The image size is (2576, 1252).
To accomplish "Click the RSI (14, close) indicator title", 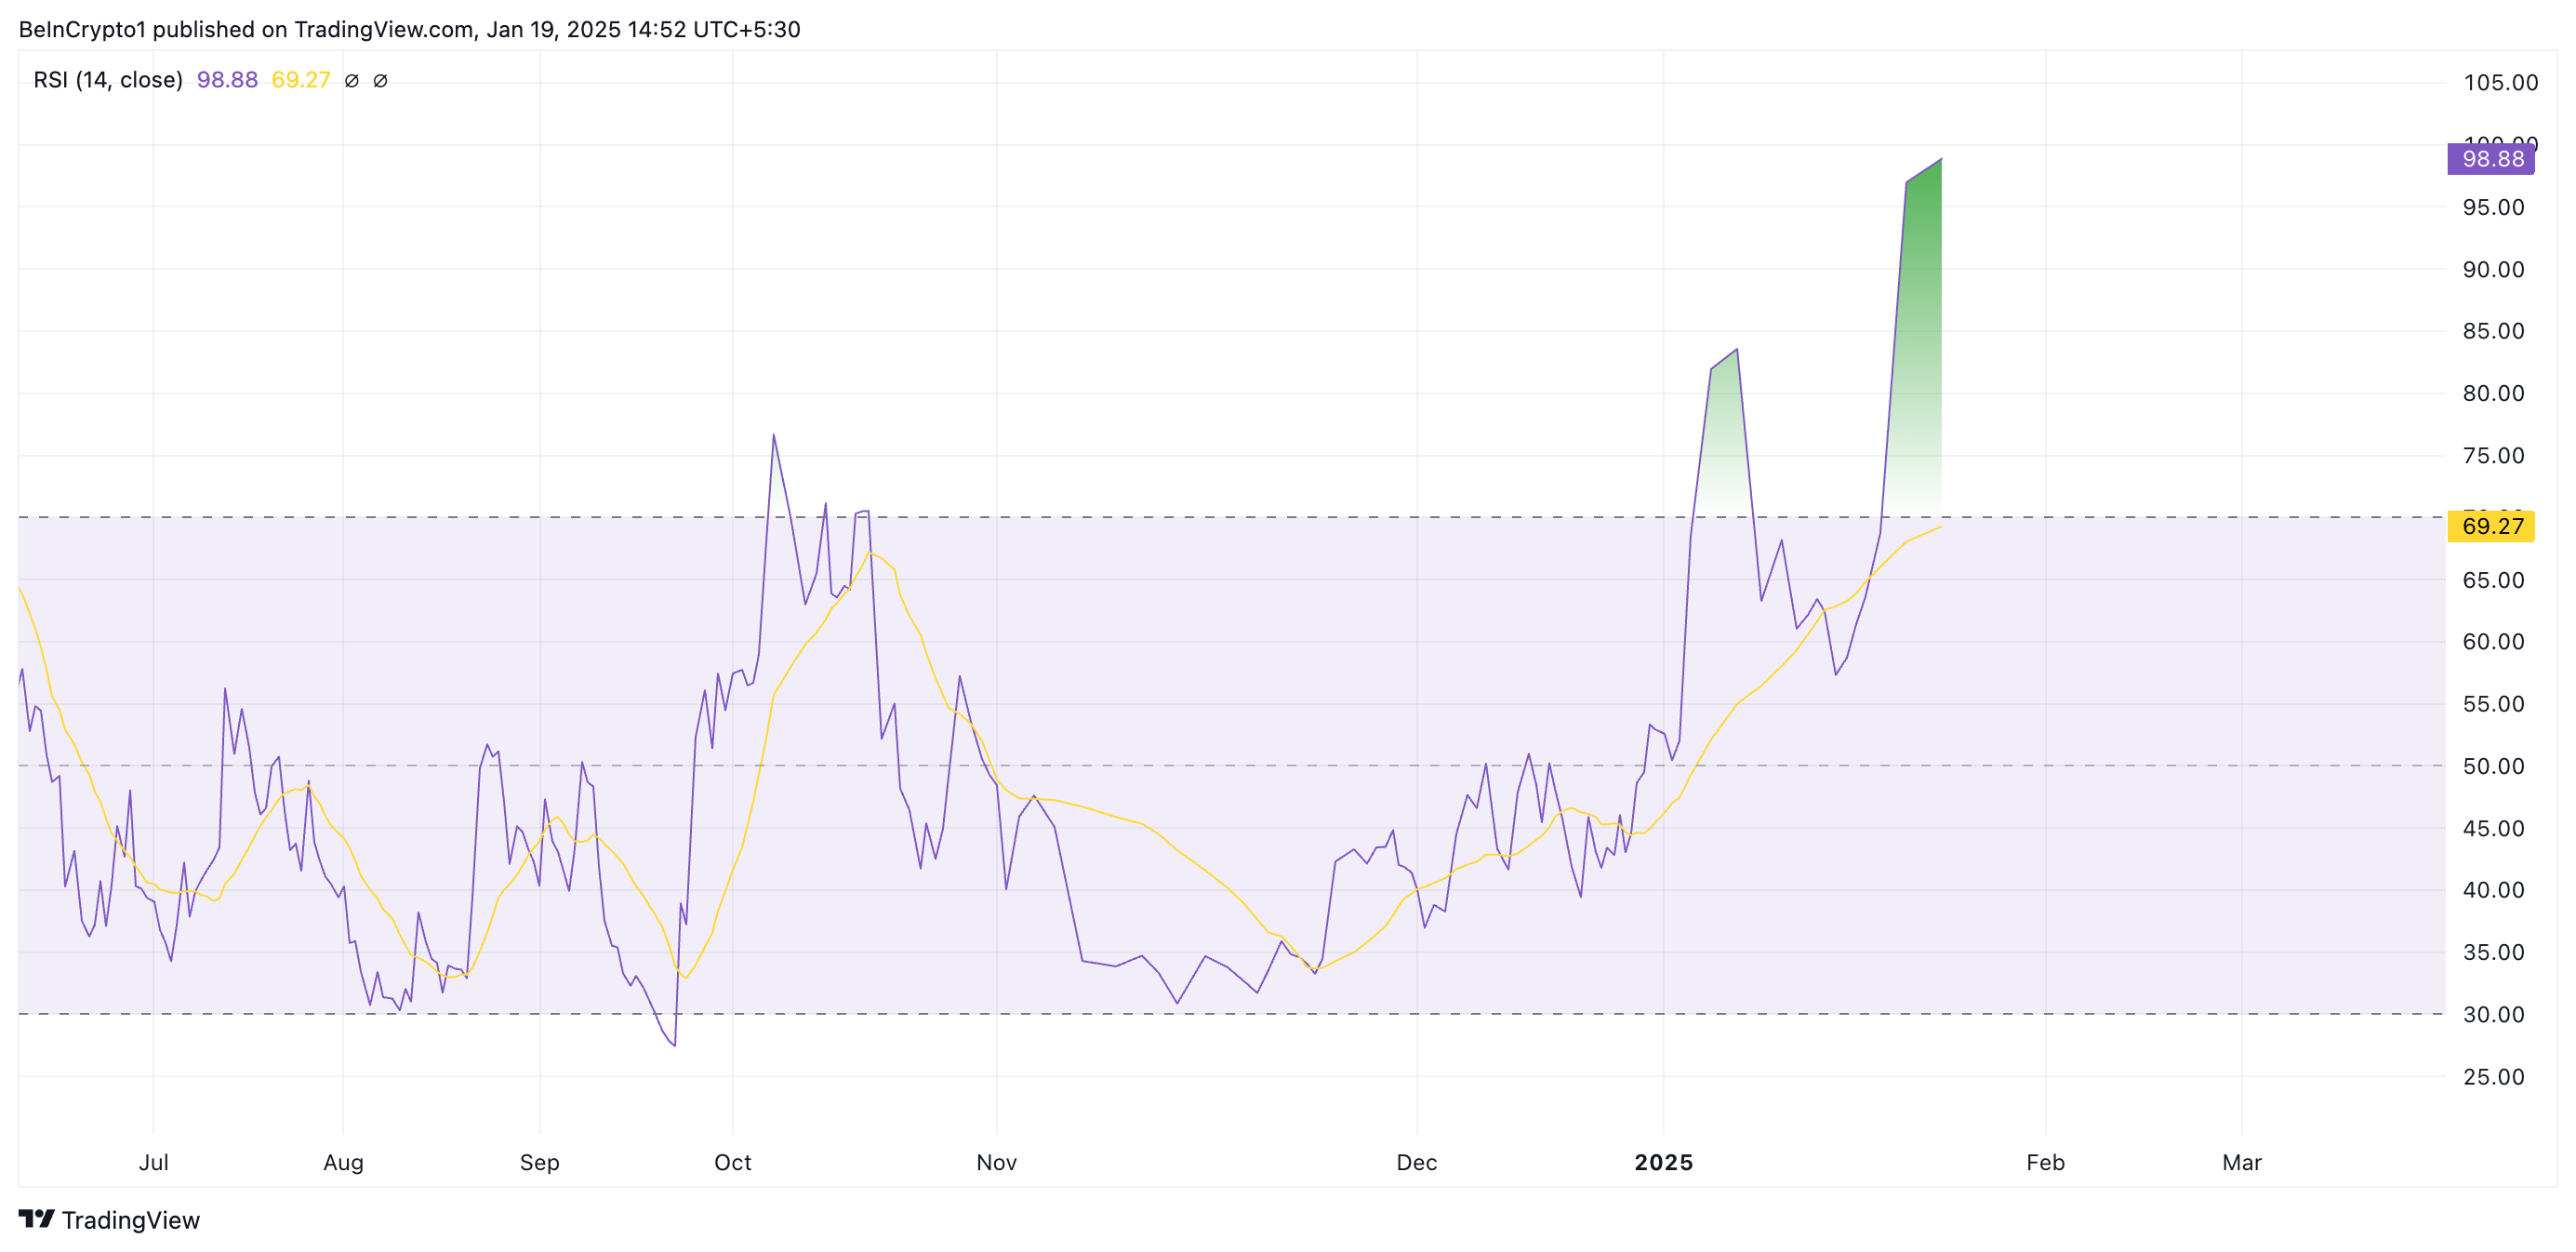I will point(108,80).
